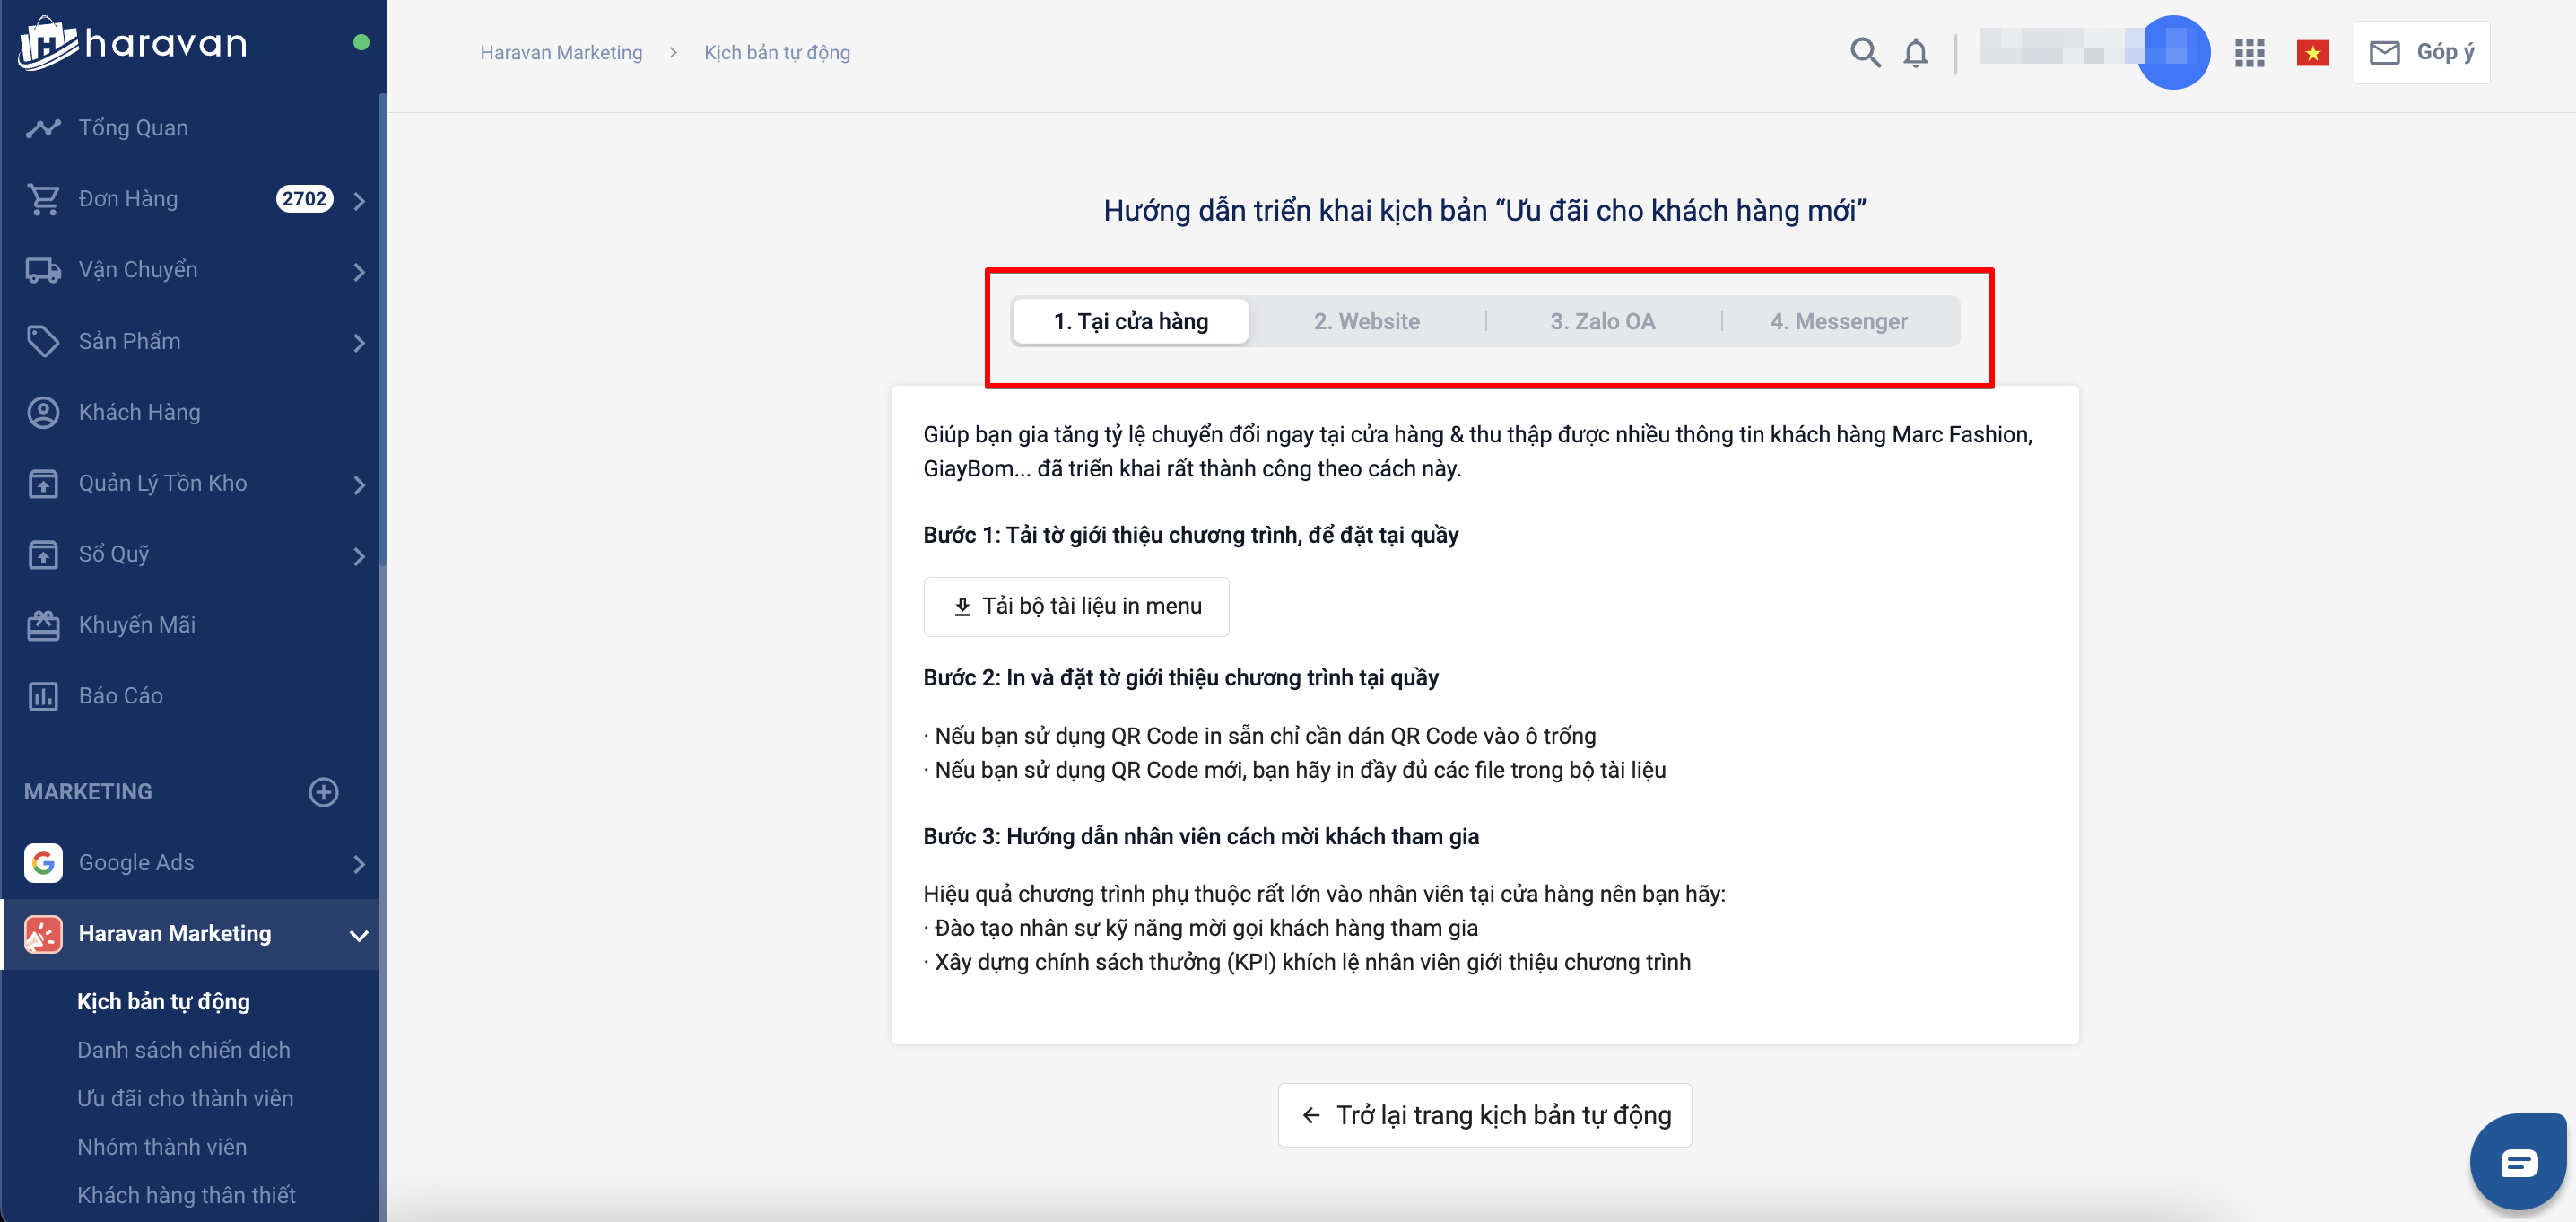This screenshot has width=2576, height=1222.
Task: Open notifications bell icon
Action: pyautogui.click(x=1915, y=52)
